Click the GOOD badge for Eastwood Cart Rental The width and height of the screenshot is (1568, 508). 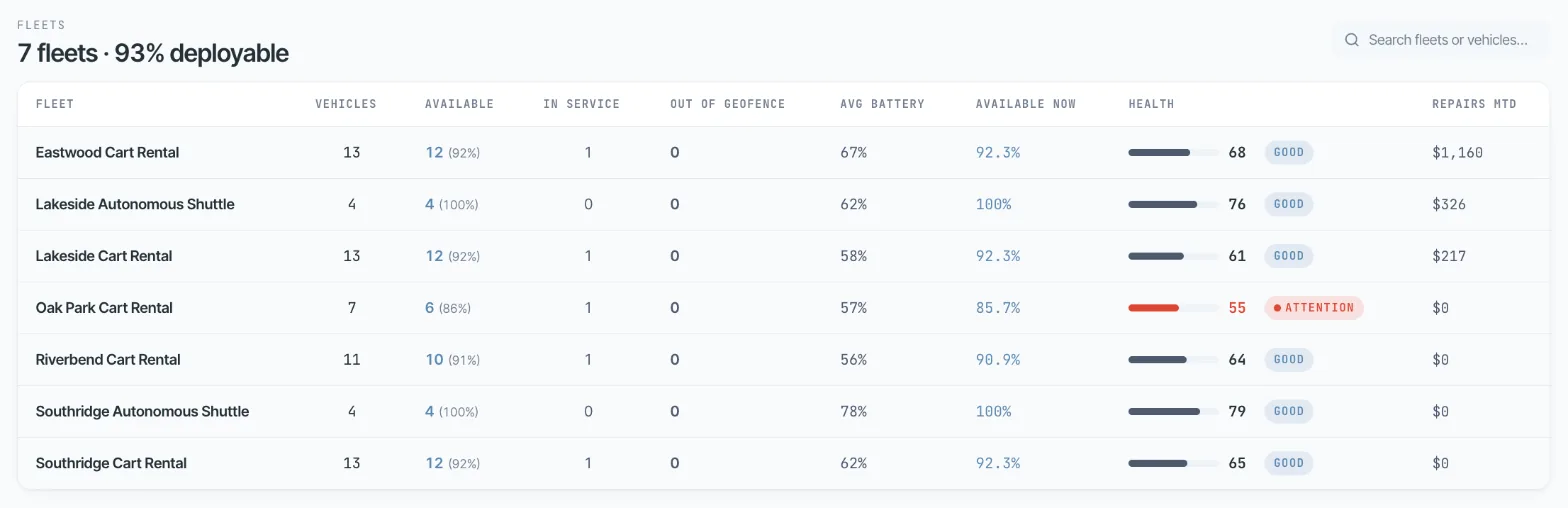(1289, 153)
